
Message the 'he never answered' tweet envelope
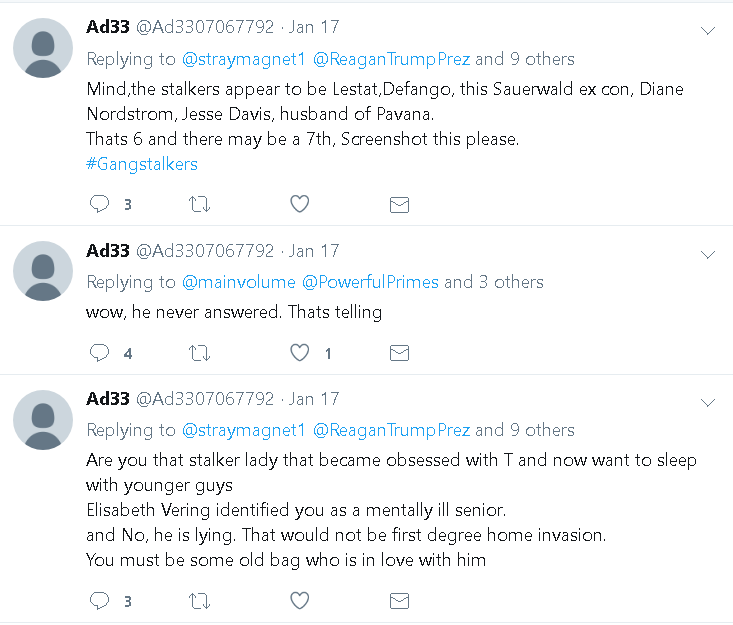[x=399, y=353]
